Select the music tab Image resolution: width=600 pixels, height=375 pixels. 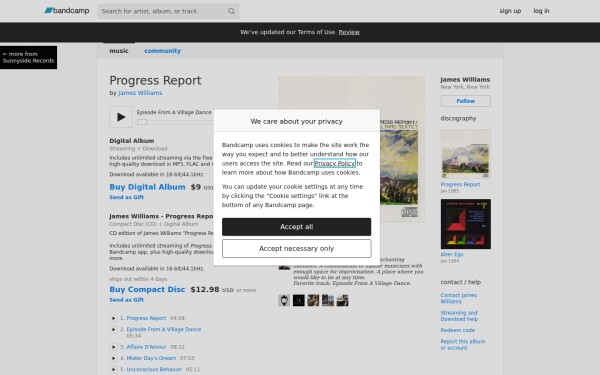click(x=119, y=51)
